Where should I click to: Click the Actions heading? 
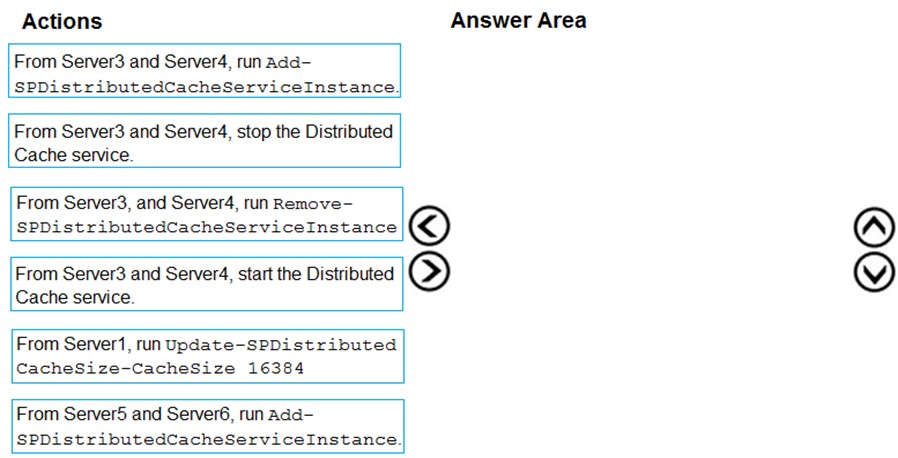click(62, 21)
